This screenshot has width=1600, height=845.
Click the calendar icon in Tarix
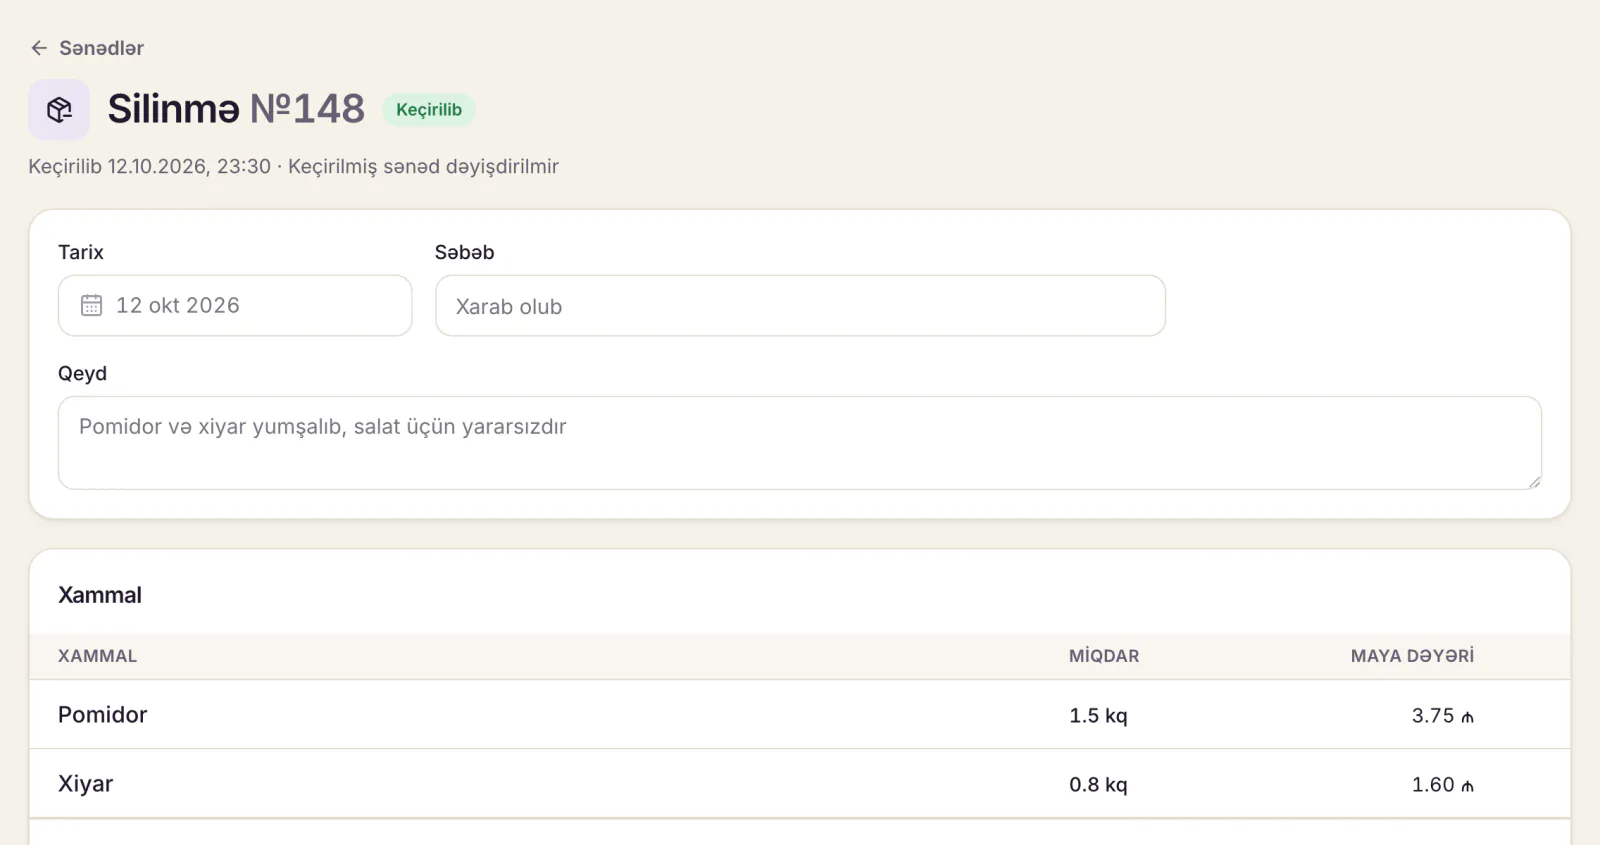pyautogui.click(x=92, y=305)
